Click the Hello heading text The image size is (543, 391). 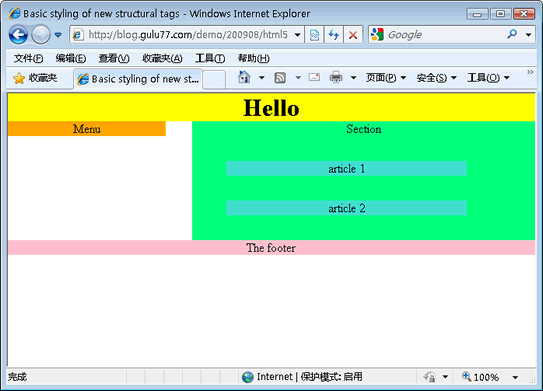point(271,108)
